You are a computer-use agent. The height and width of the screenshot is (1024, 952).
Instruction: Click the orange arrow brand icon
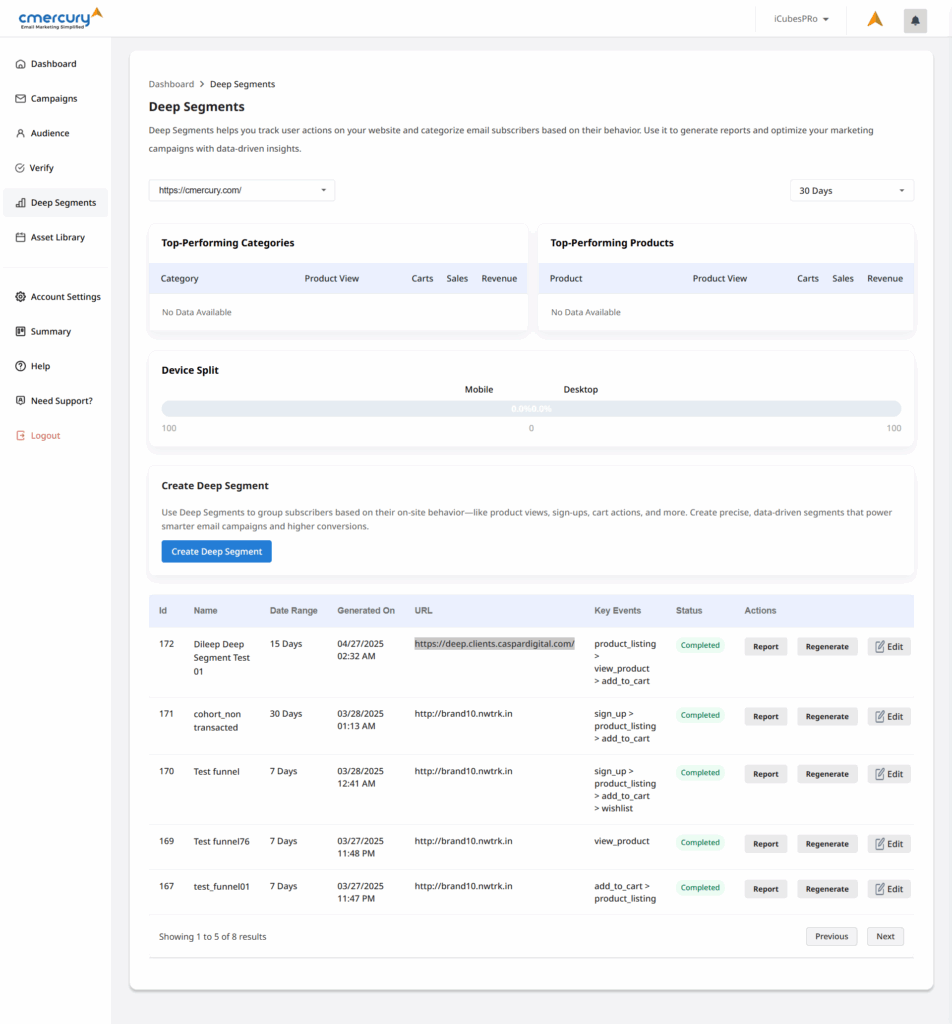[x=874, y=19]
